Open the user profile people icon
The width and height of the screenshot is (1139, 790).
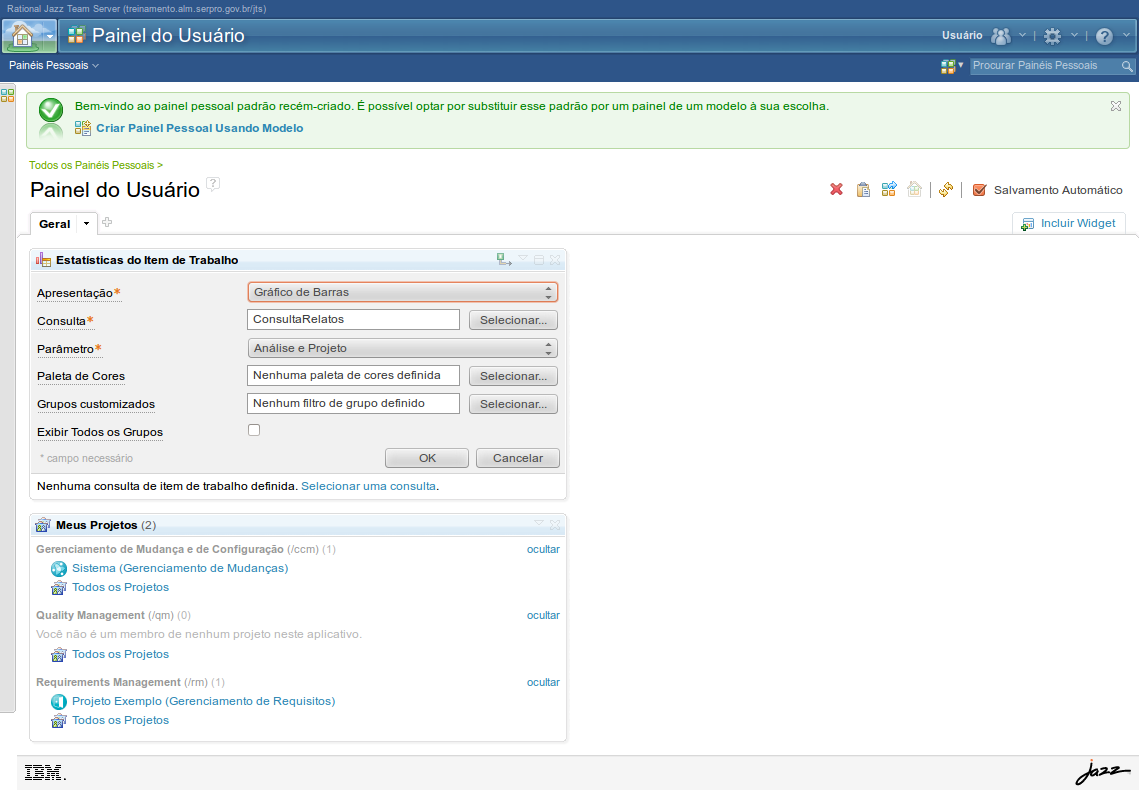pyautogui.click(x=1001, y=36)
